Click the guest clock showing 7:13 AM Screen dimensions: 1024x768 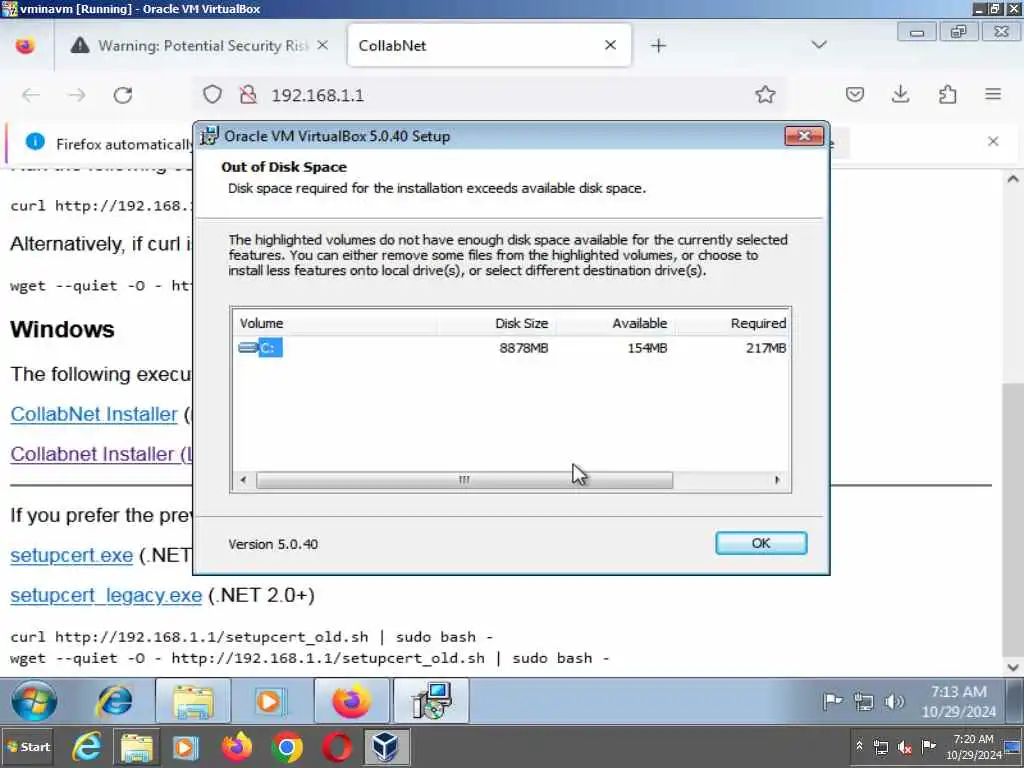[x=959, y=701]
